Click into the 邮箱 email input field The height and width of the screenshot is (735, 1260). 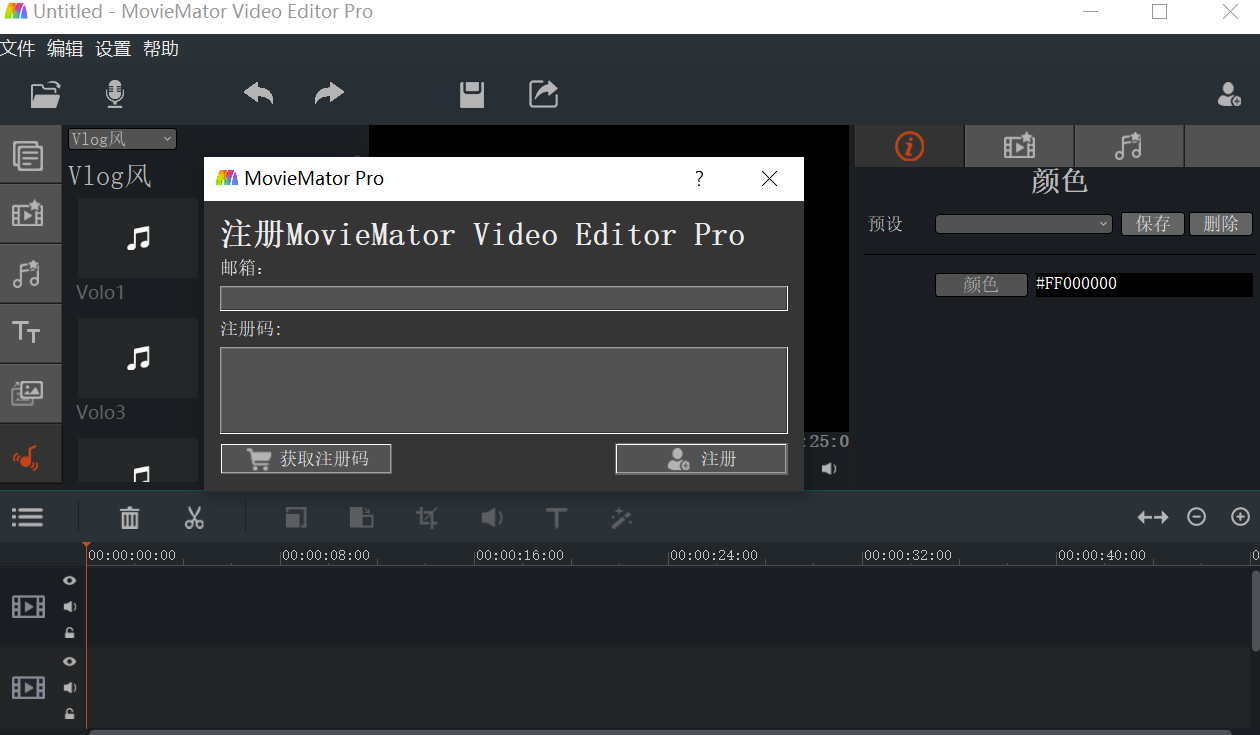[x=503, y=298]
